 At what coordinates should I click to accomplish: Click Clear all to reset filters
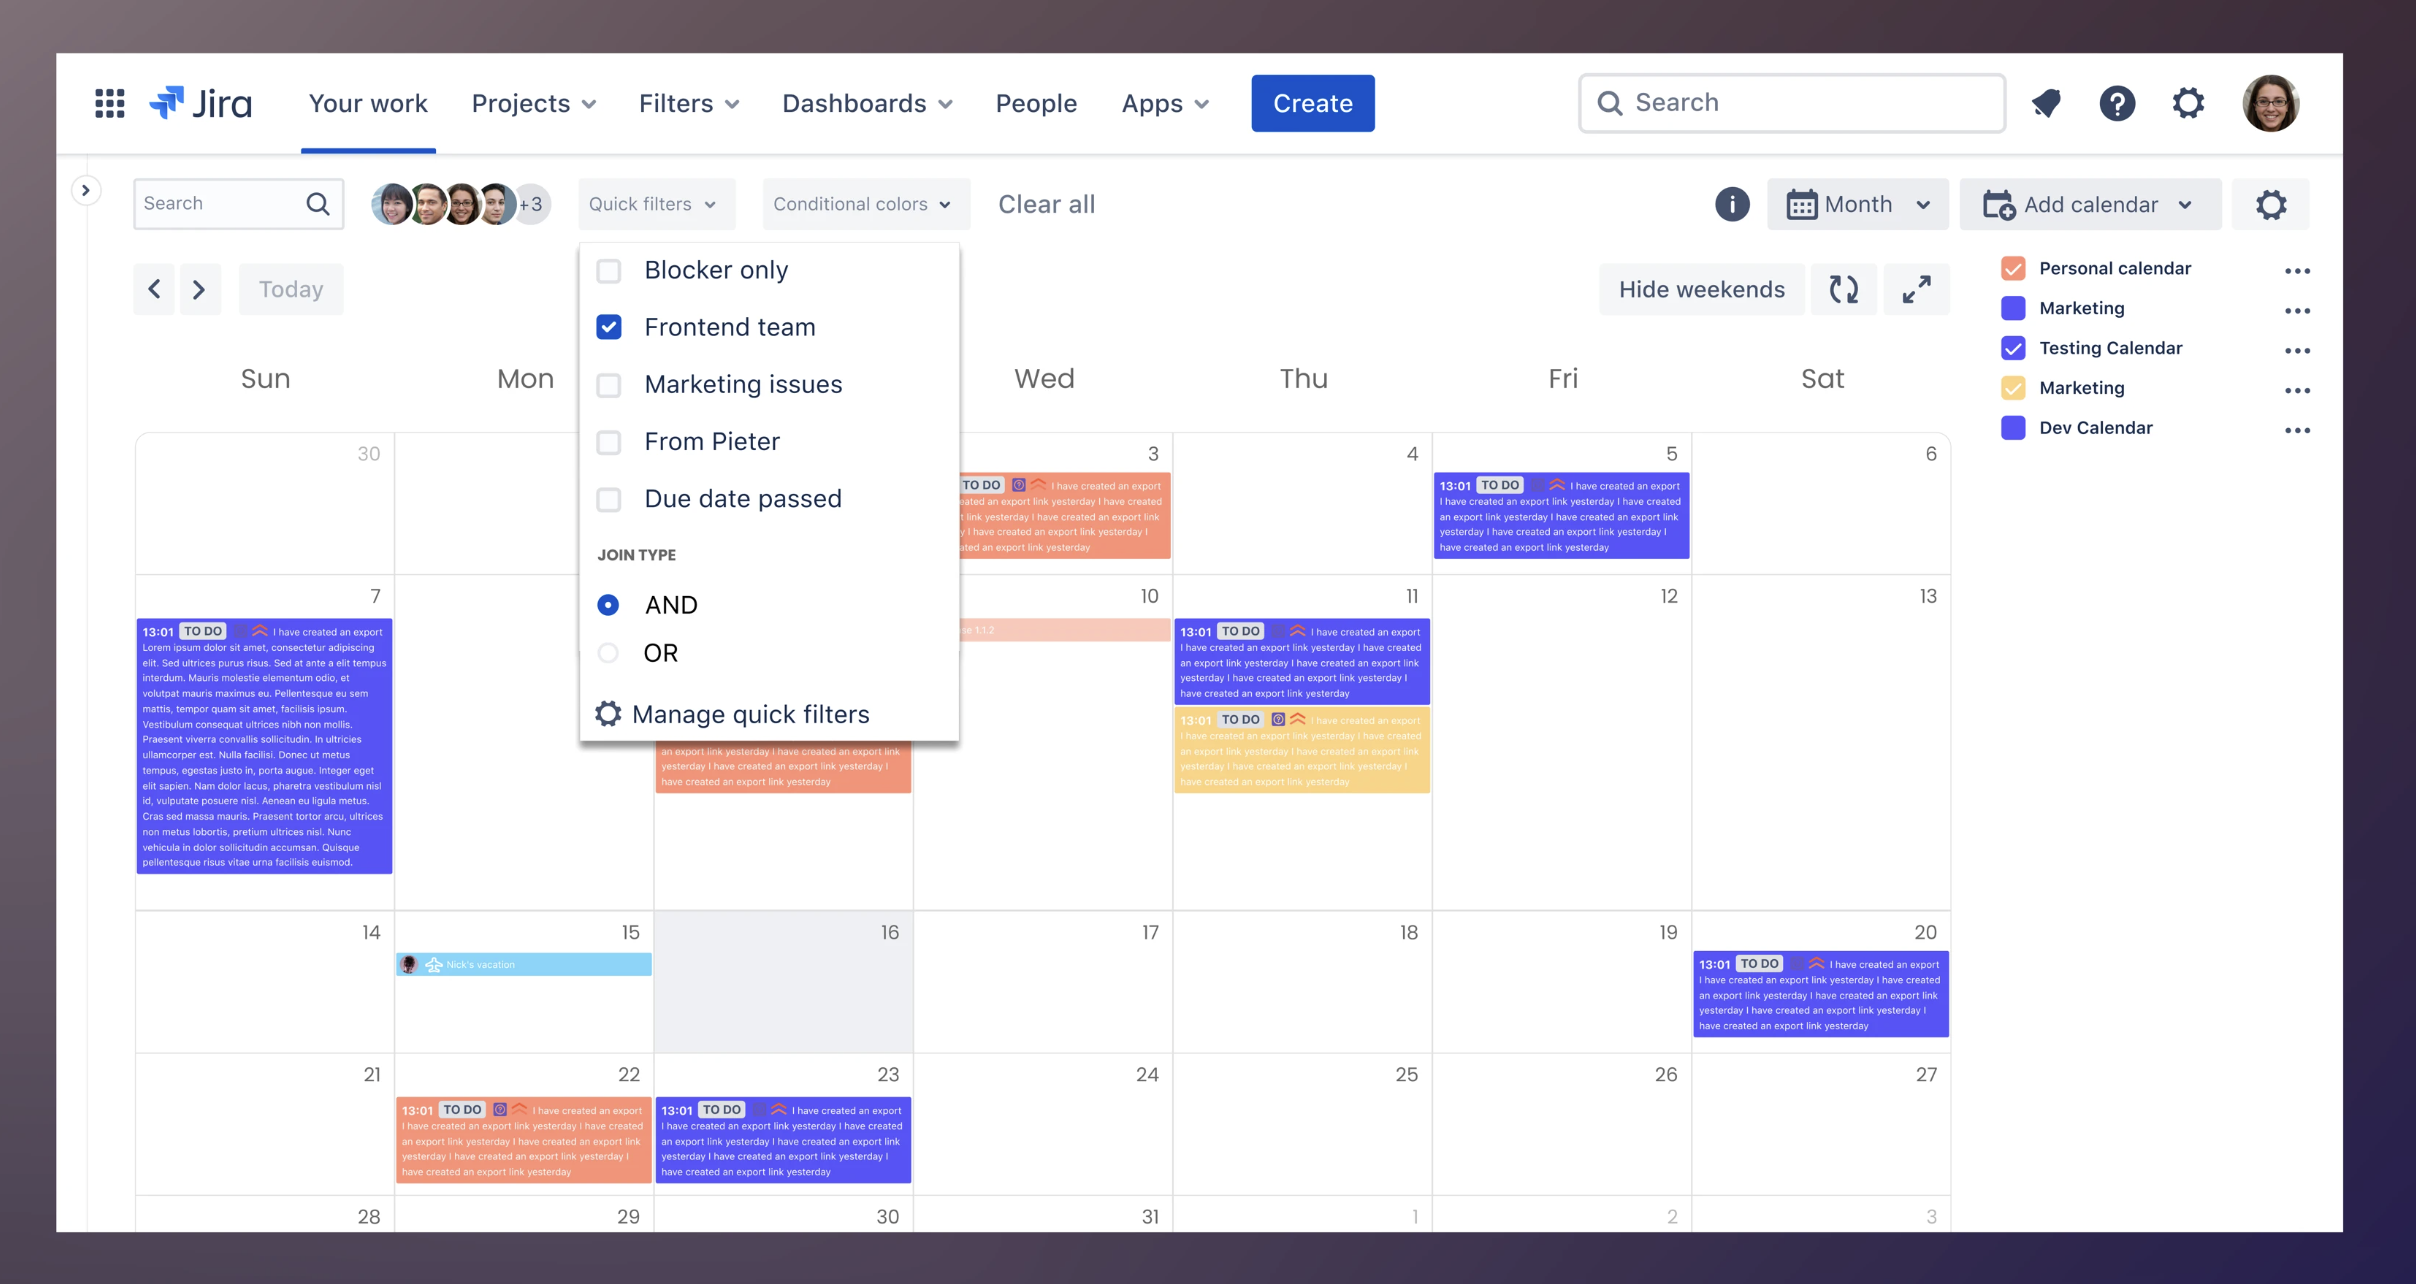point(1046,204)
